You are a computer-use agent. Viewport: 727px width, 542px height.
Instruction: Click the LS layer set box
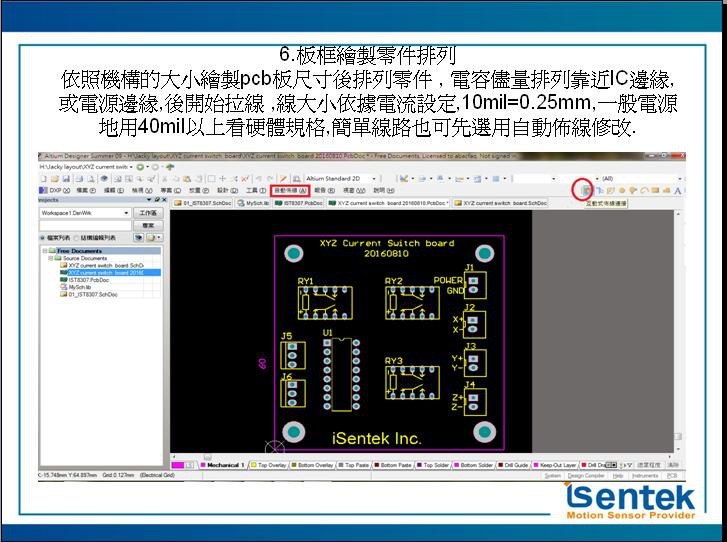point(190,465)
